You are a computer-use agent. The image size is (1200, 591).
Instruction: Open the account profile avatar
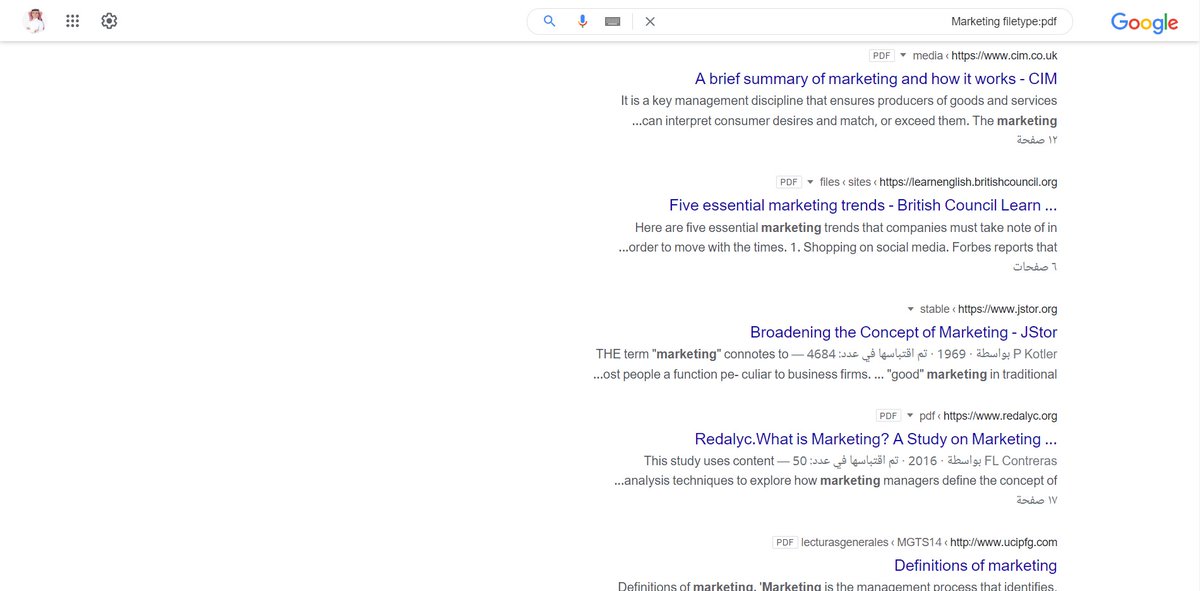35,21
